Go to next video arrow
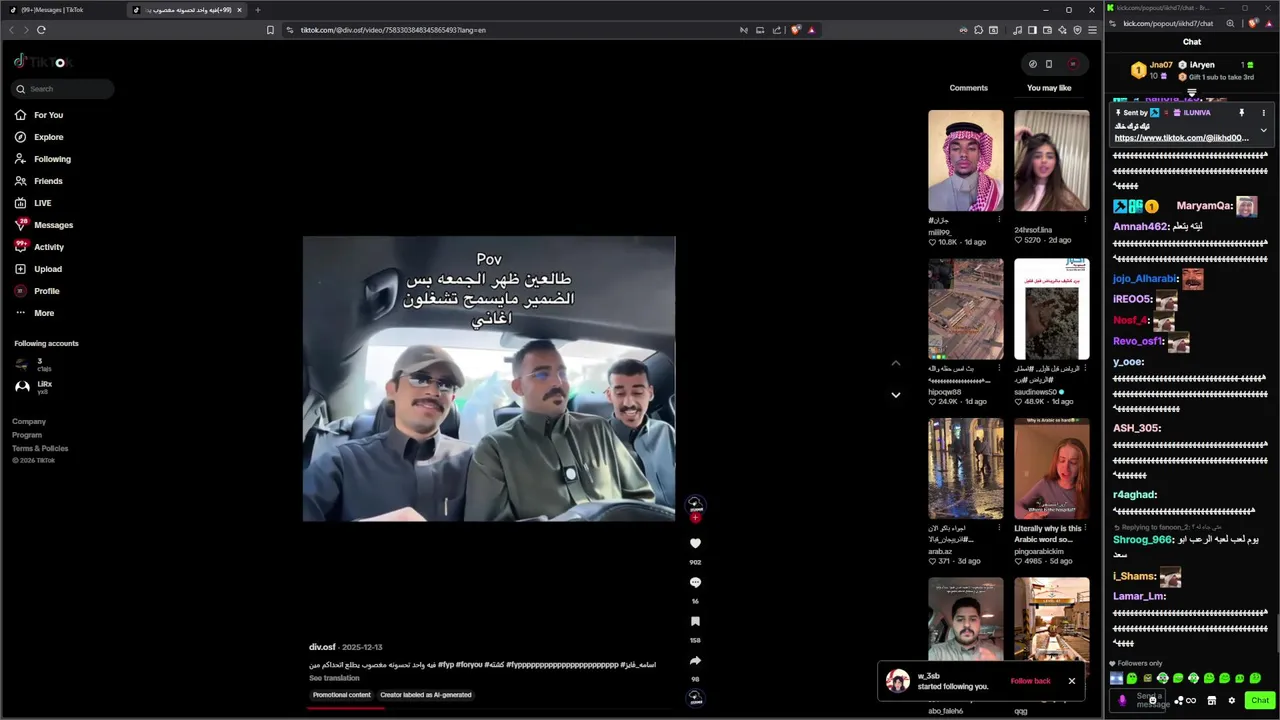 [x=896, y=395]
